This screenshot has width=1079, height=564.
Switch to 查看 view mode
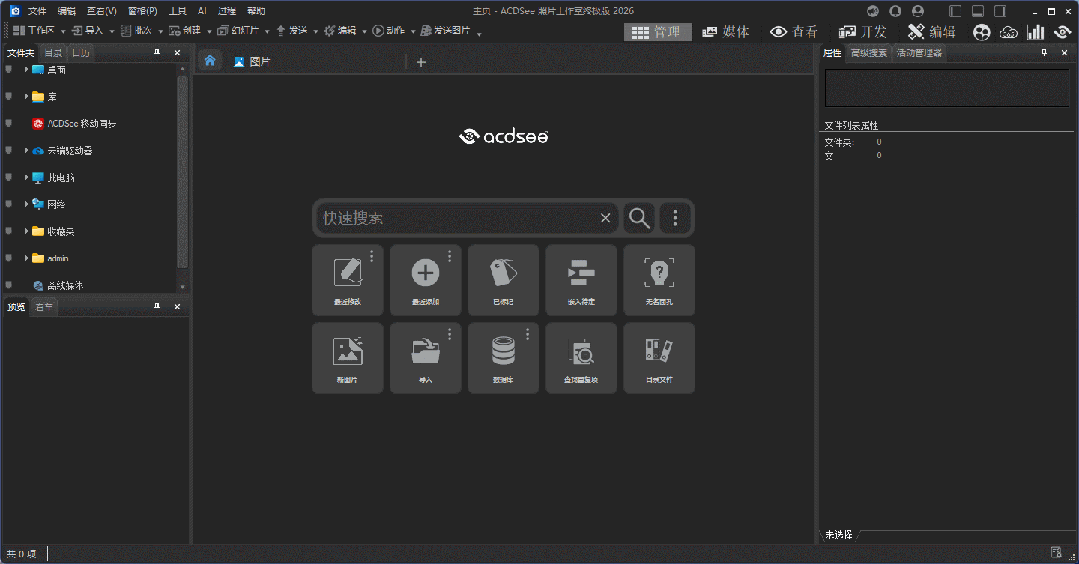coord(794,32)
